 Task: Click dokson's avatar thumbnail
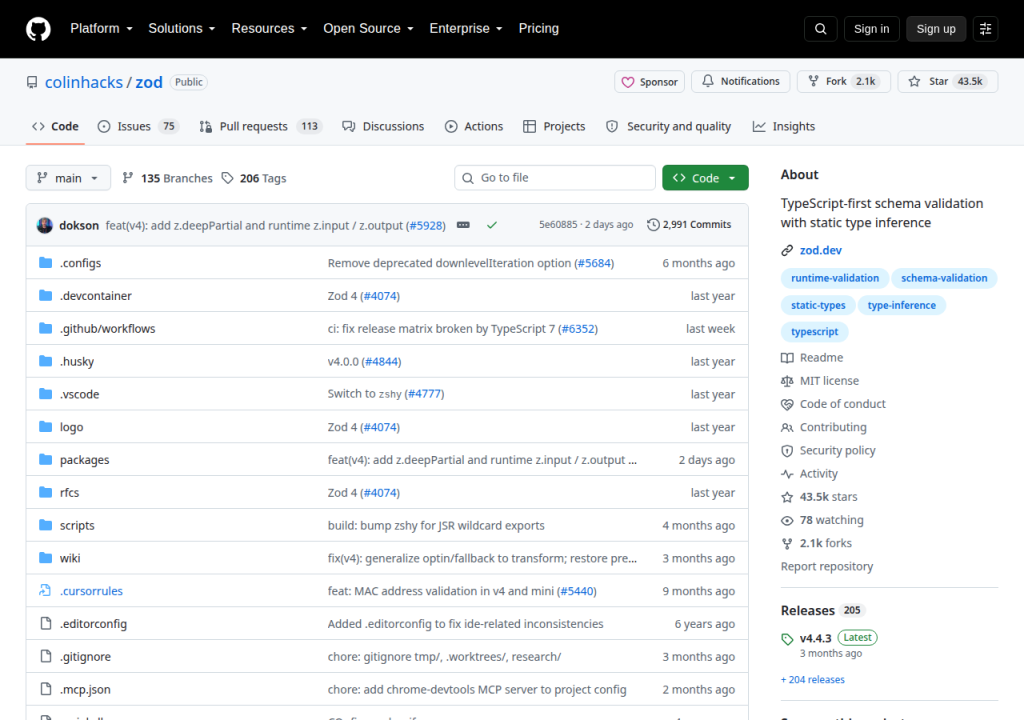44,225
